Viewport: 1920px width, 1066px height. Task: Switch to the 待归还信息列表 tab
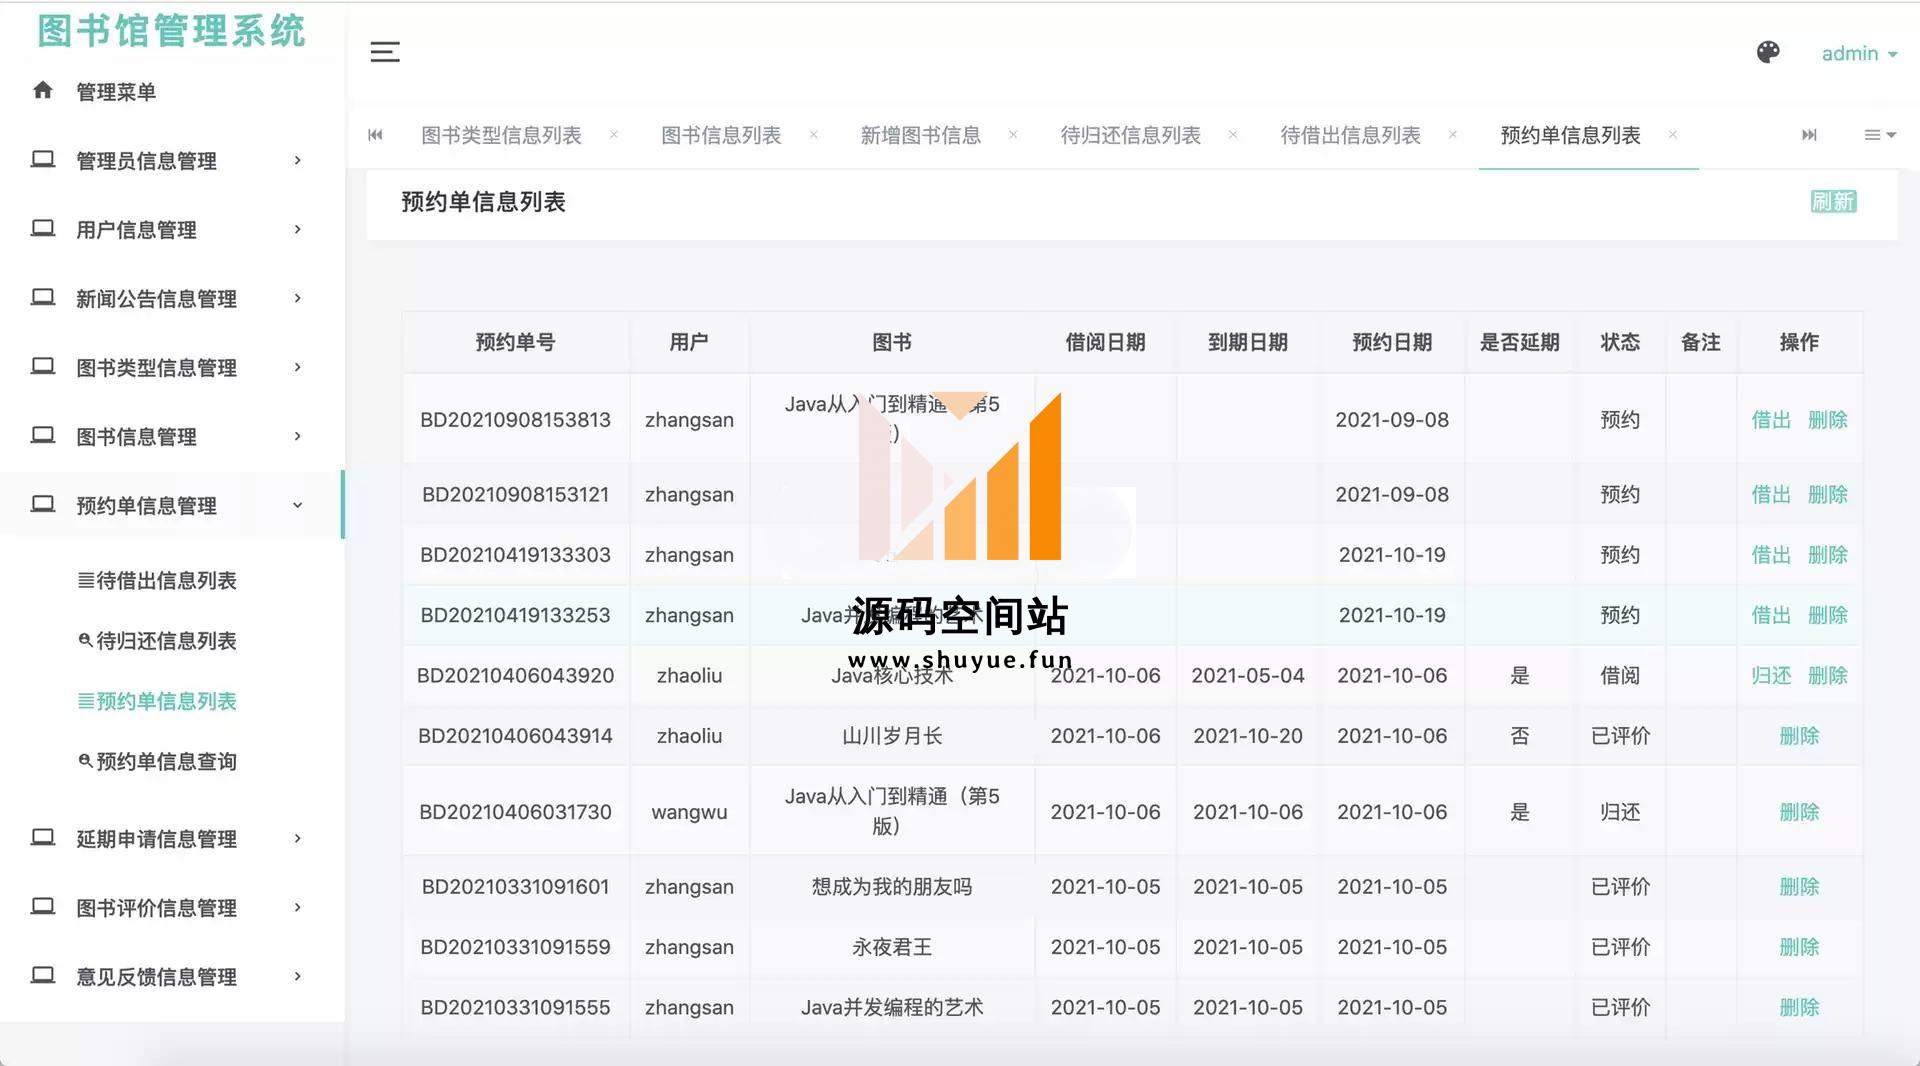(1131, 135)
